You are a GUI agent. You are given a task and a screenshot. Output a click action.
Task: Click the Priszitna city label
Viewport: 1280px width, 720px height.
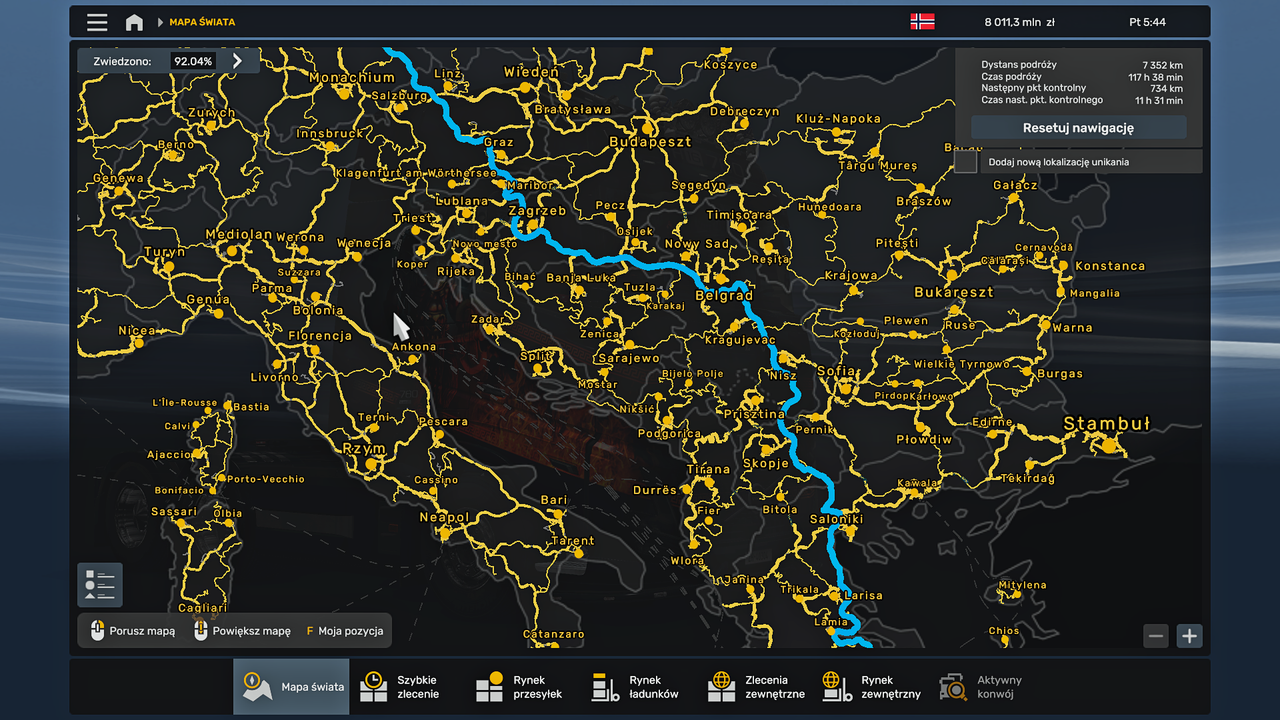click(x=754, y=414)
